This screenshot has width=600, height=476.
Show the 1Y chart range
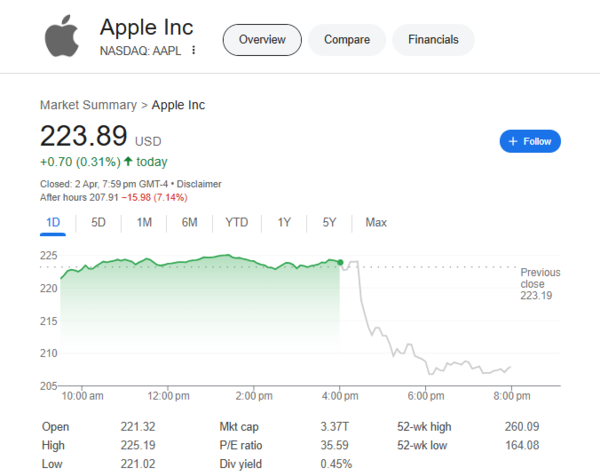point(284,222)
